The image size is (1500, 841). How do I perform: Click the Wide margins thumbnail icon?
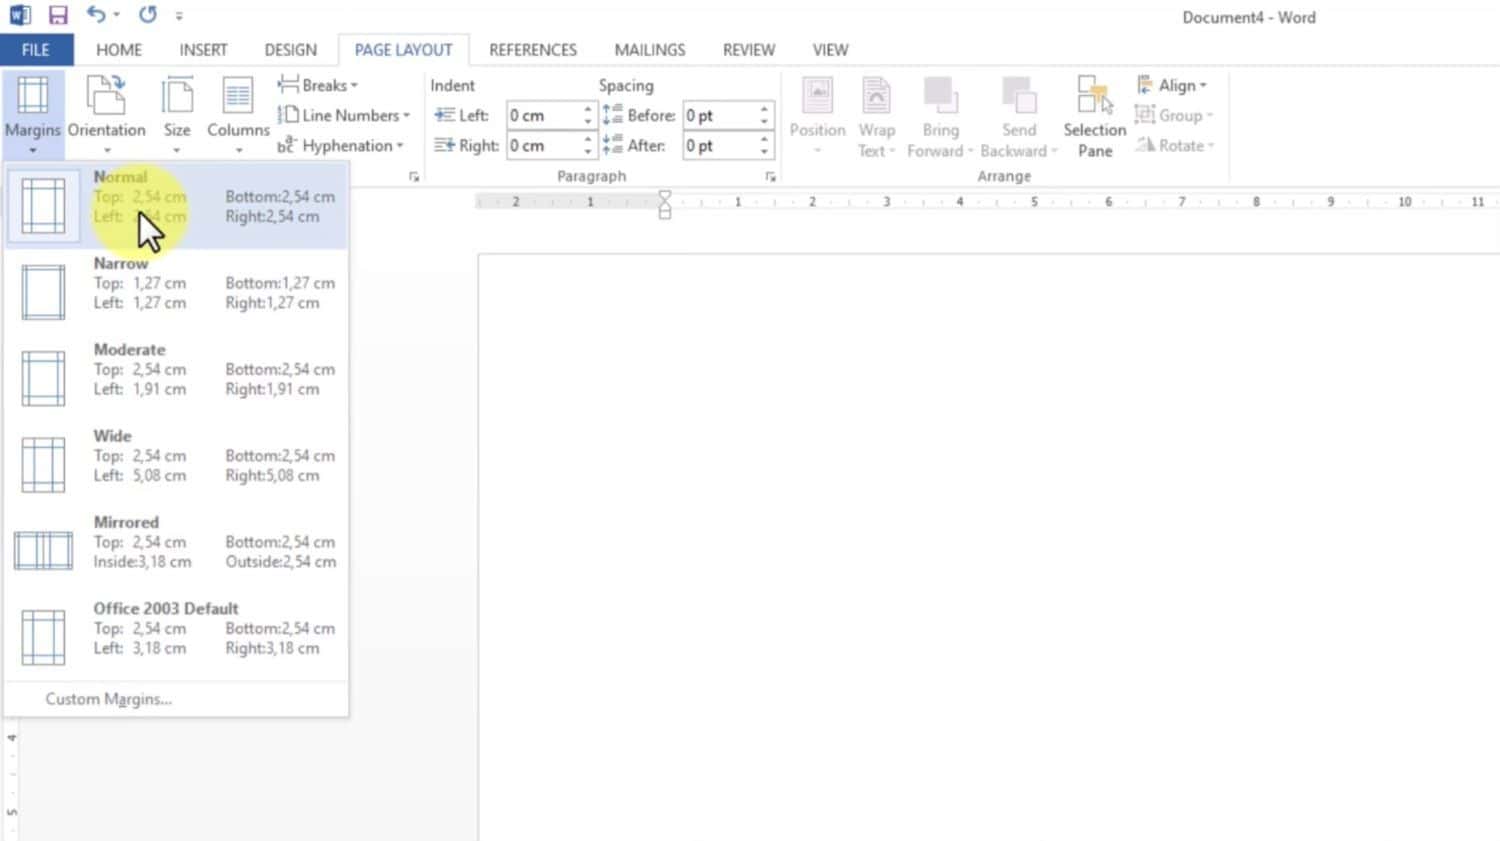43,464
